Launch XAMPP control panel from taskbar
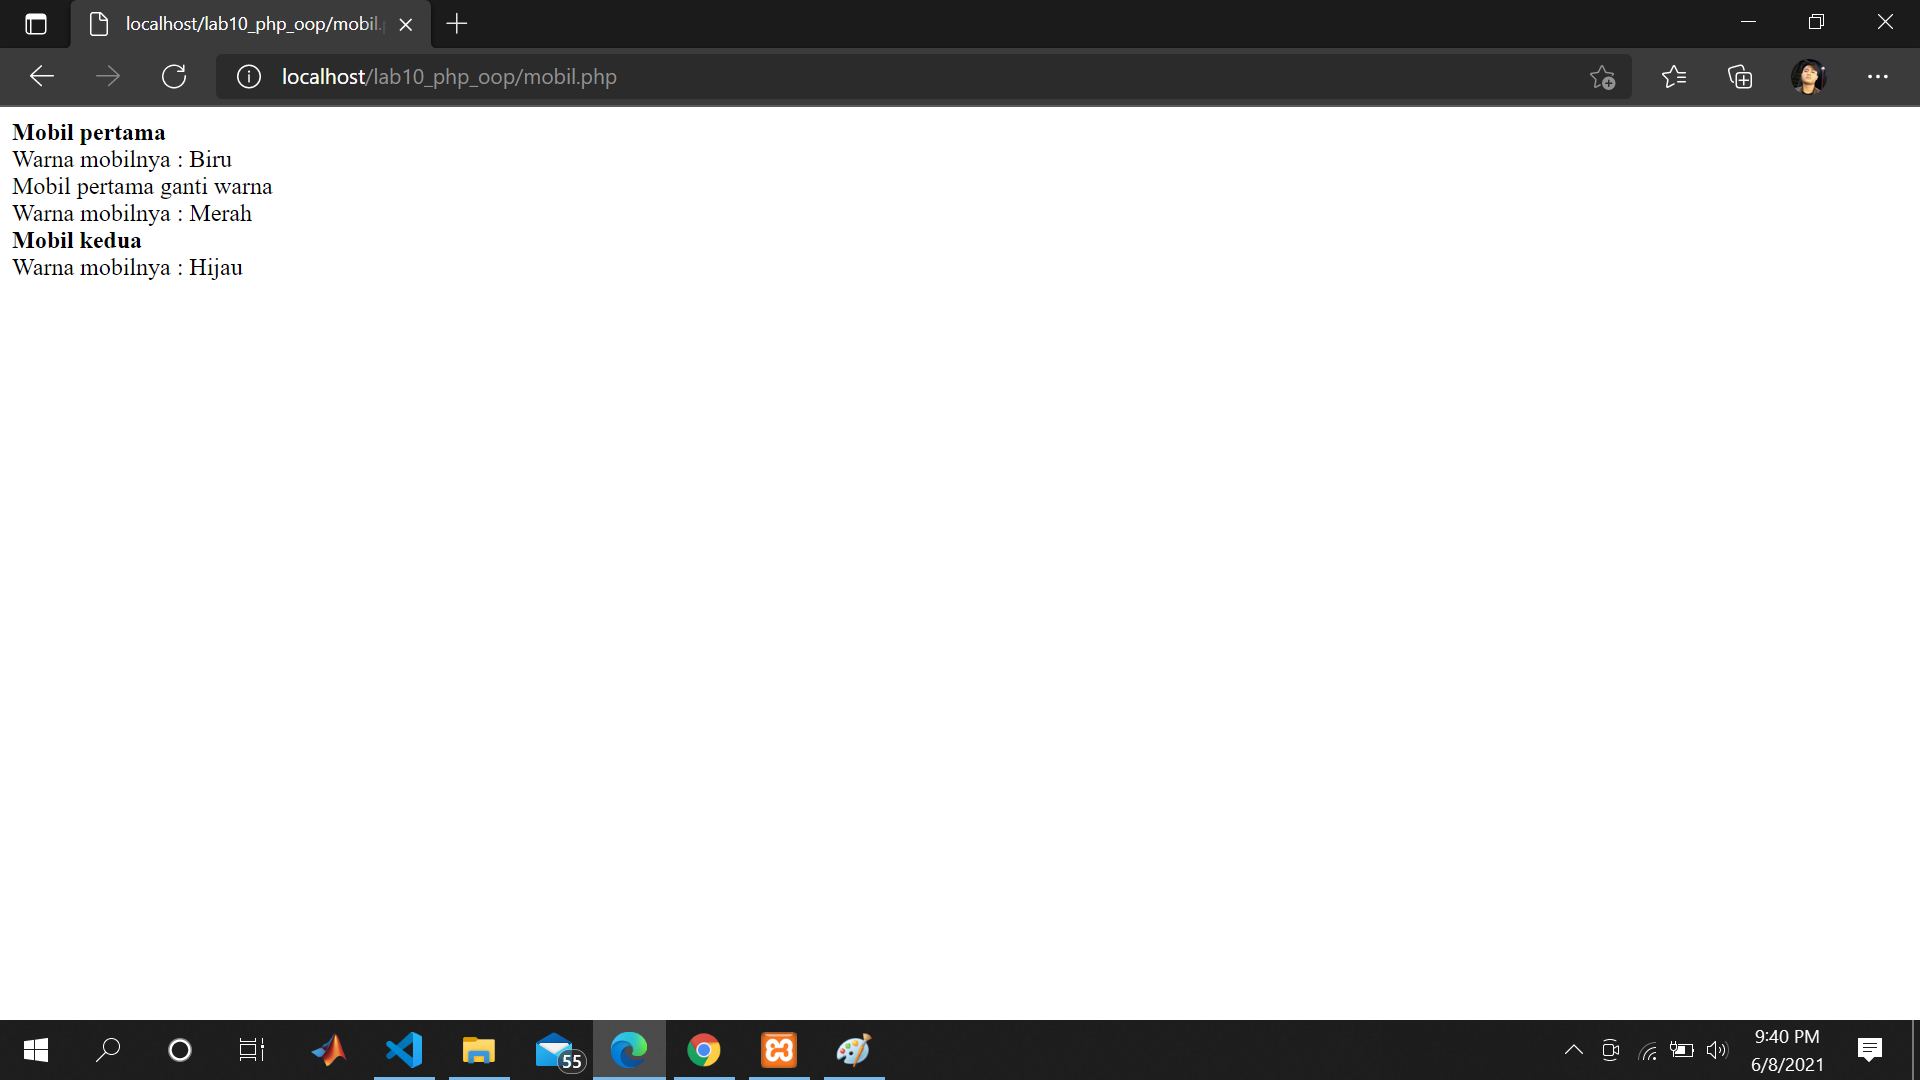Image resolution: width=1920 pixels, height=1080 pixels. point(778,1049)
